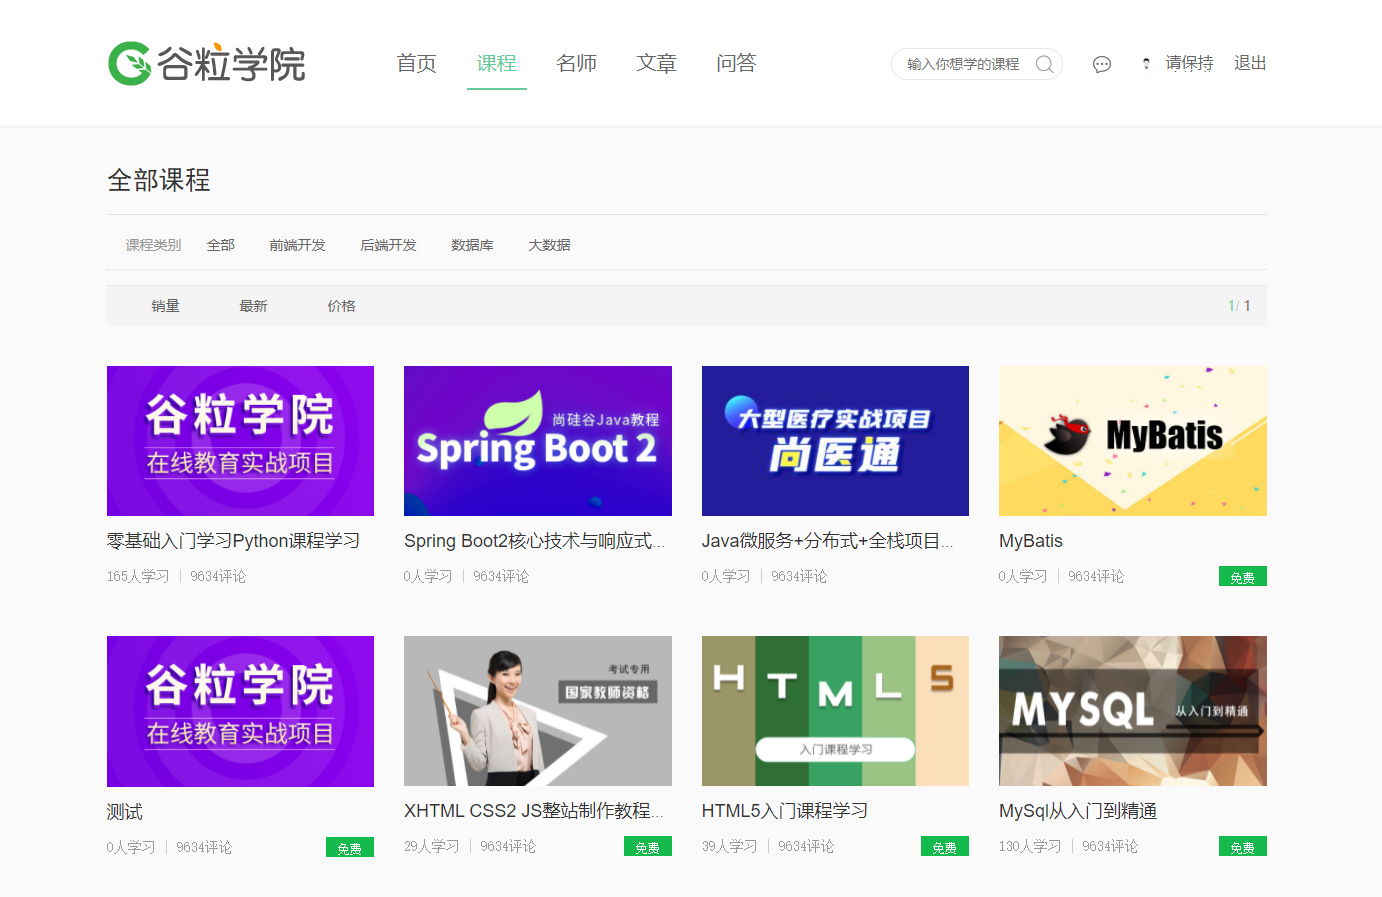Click the search magnifier icon
The height and width of the screenshot is (897, 1382).
point(1044,64)
